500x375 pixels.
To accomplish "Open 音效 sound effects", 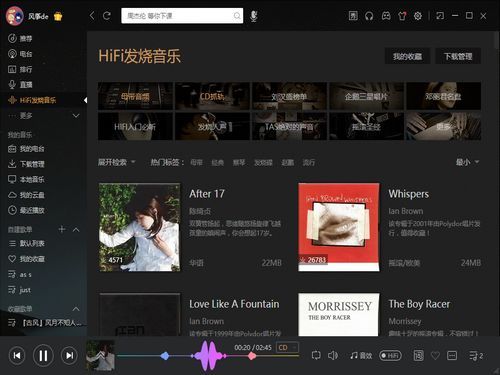I will click(361, 356).
